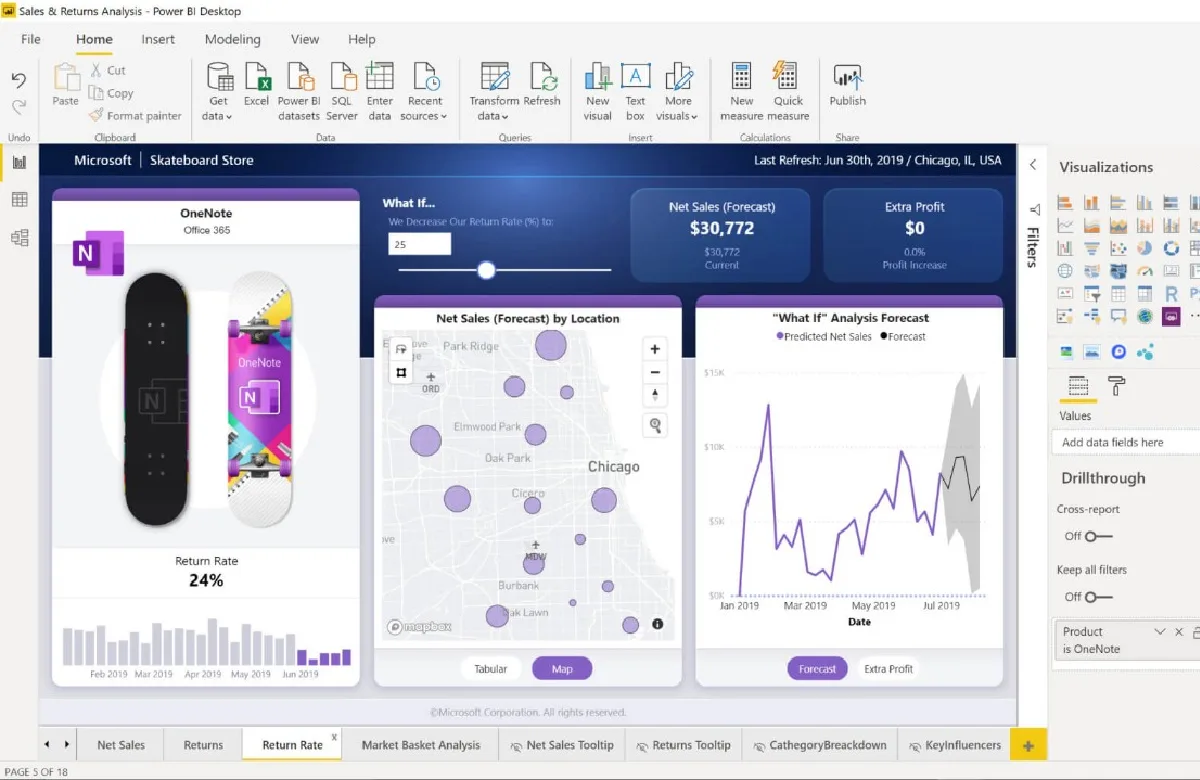Remove the Product drillthrough filter
1200x780 pixels.
[1179, 632]
